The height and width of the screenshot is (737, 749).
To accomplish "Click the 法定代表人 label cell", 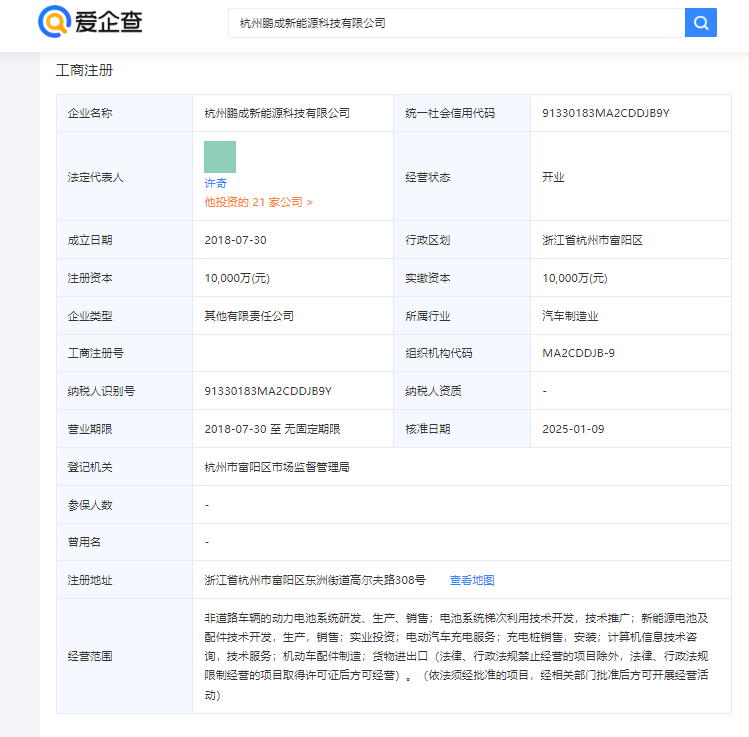I will tap(125, 176).
